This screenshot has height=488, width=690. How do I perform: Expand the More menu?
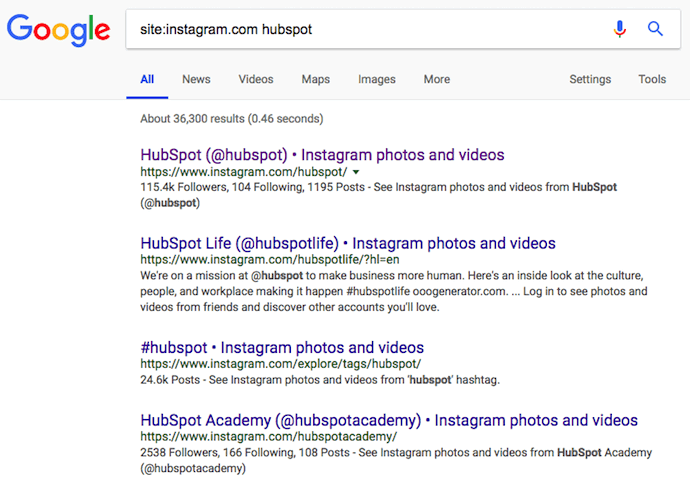point(437,79)
